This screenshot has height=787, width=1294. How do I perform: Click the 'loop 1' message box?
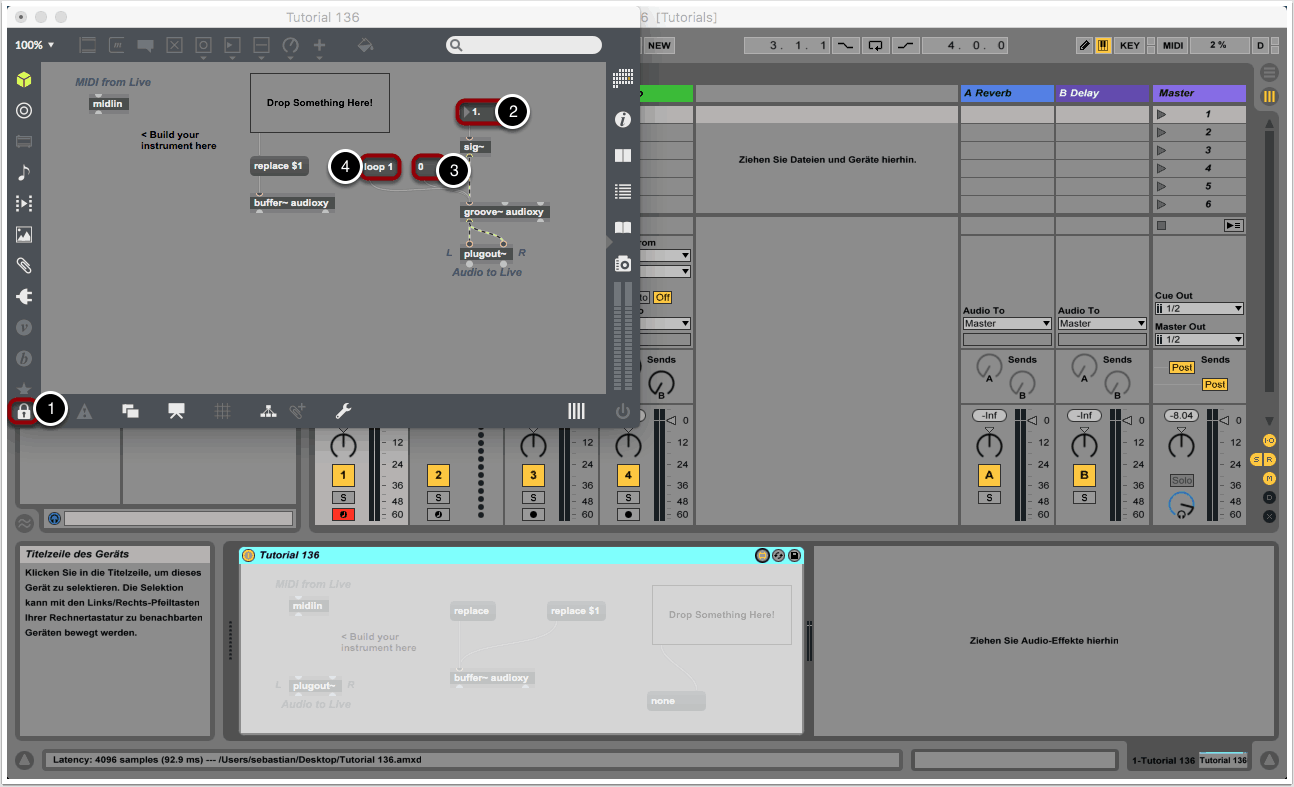[x=380, y=167]
